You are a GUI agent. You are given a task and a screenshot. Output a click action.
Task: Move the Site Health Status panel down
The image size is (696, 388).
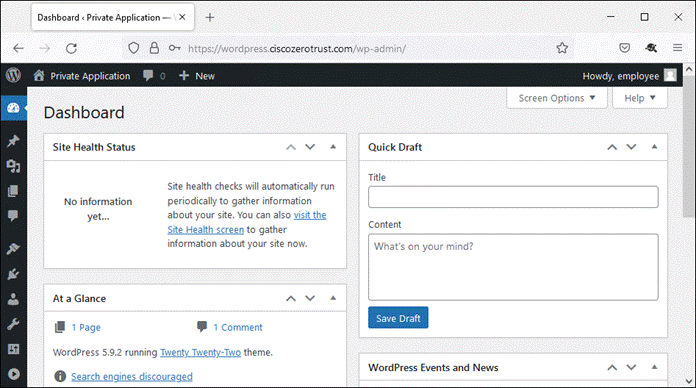(310, 147)
